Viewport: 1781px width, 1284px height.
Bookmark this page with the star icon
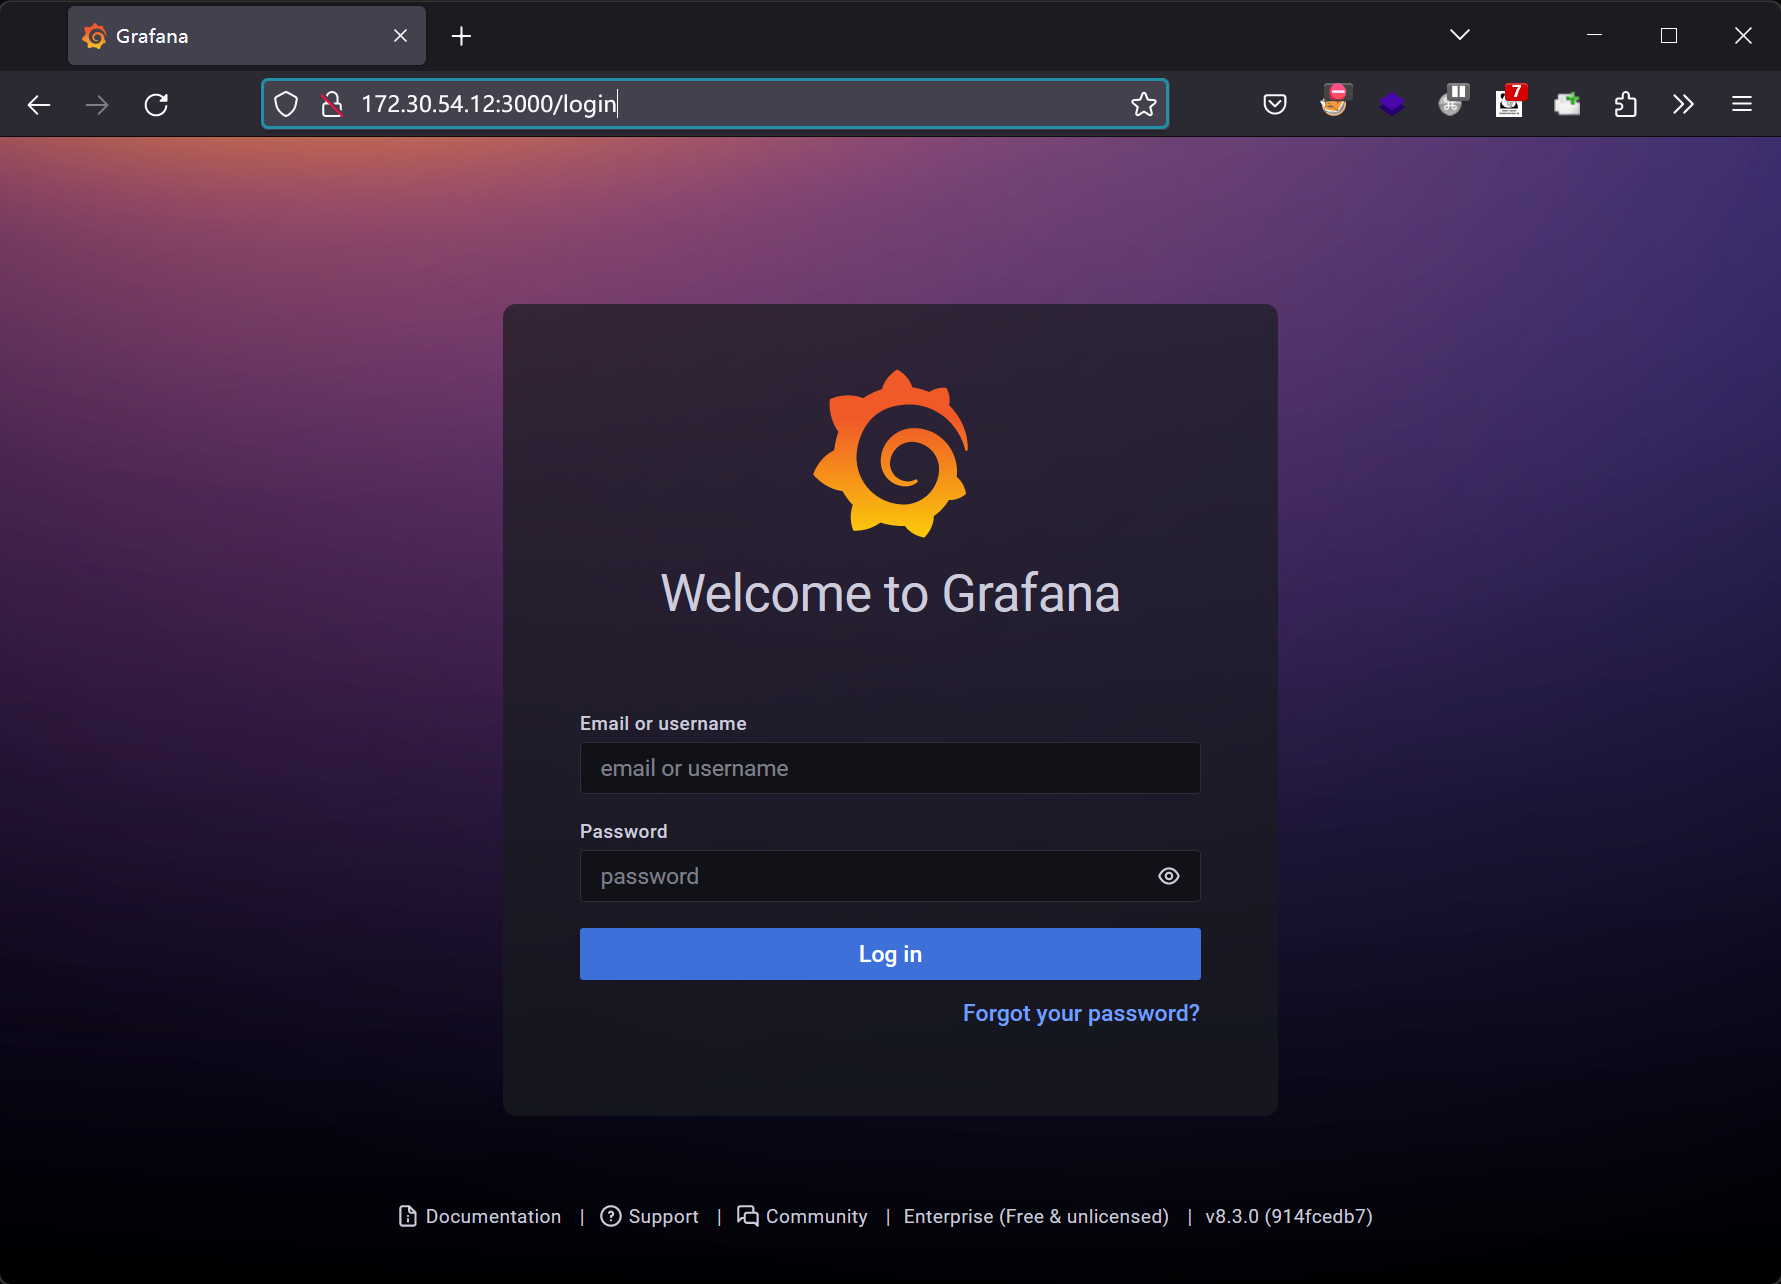[x=1143, y=104]
